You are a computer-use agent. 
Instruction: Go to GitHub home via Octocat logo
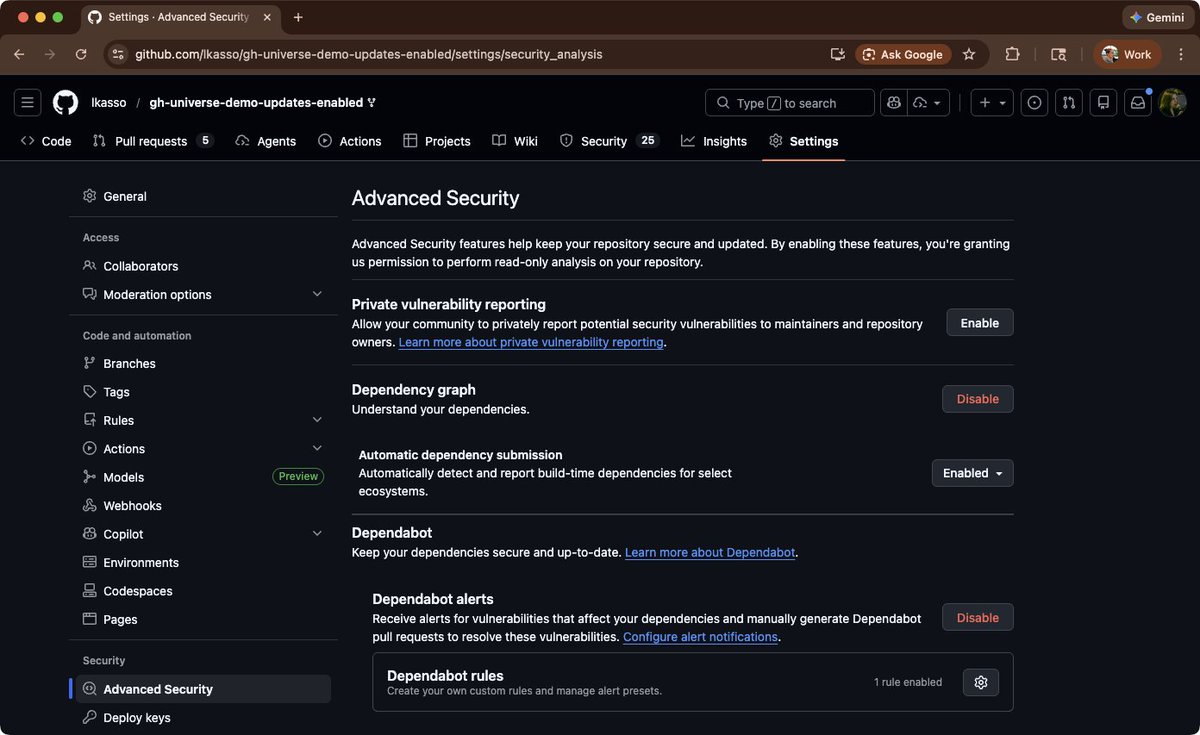tap(66, 103)
